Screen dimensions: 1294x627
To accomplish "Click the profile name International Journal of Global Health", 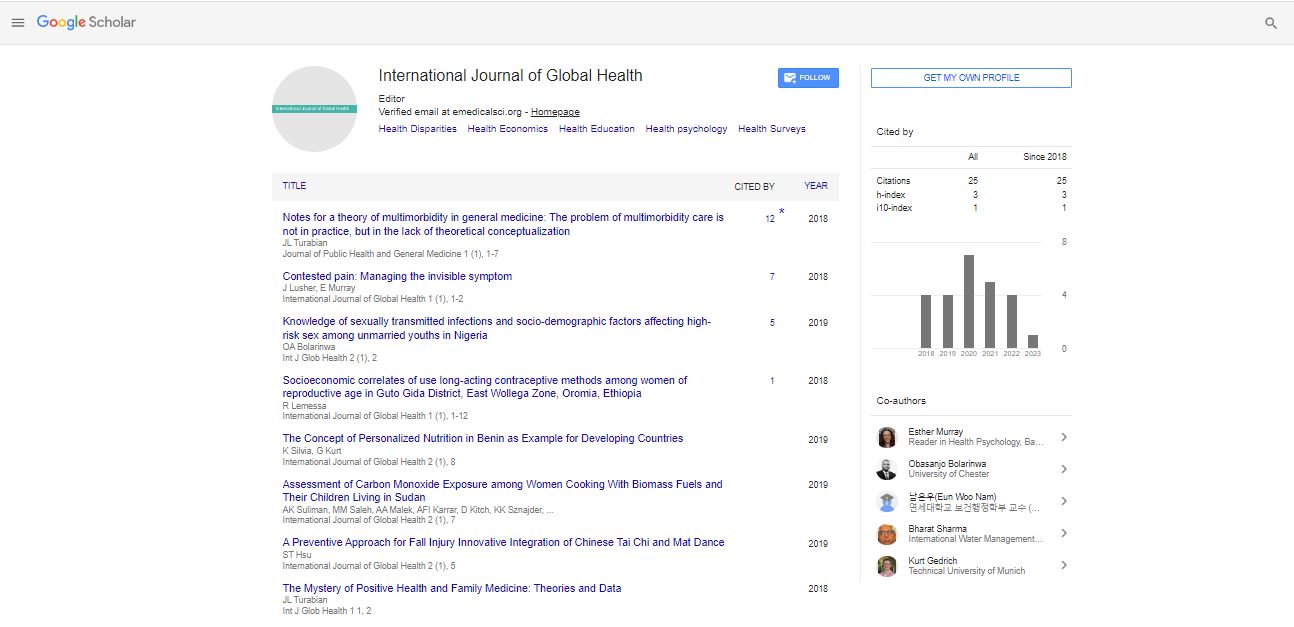I will 510,76.
